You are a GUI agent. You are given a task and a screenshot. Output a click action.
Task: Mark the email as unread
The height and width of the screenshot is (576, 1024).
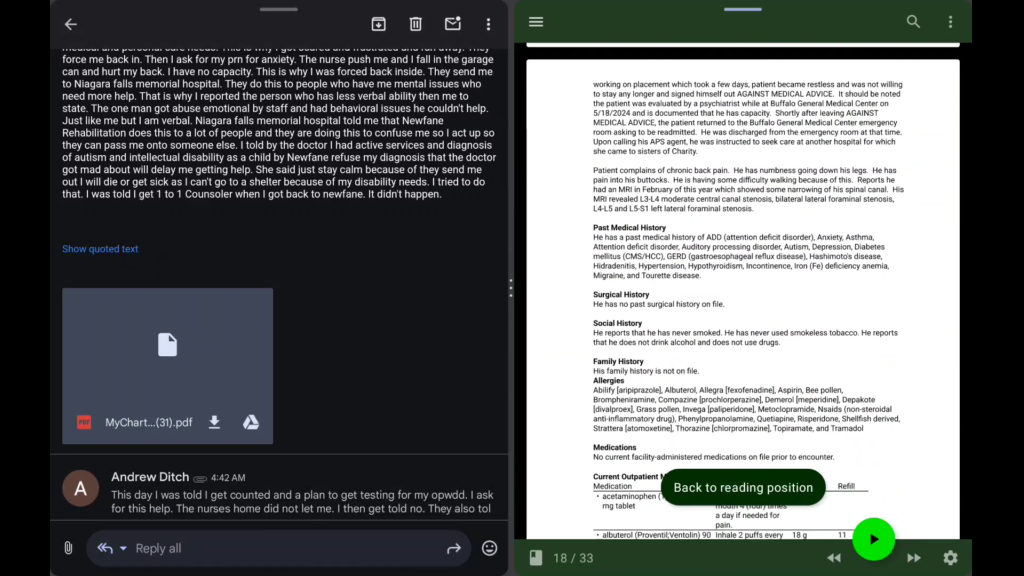[x=453, y=24]
